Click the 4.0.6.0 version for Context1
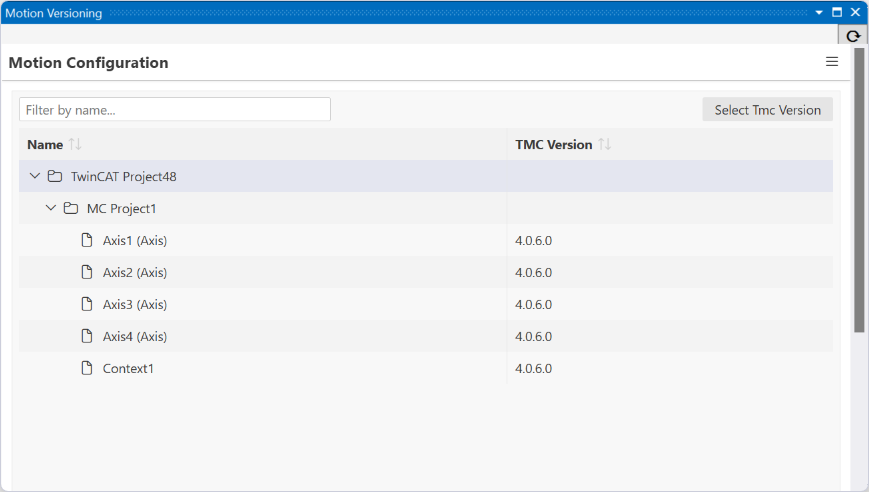 533,368
